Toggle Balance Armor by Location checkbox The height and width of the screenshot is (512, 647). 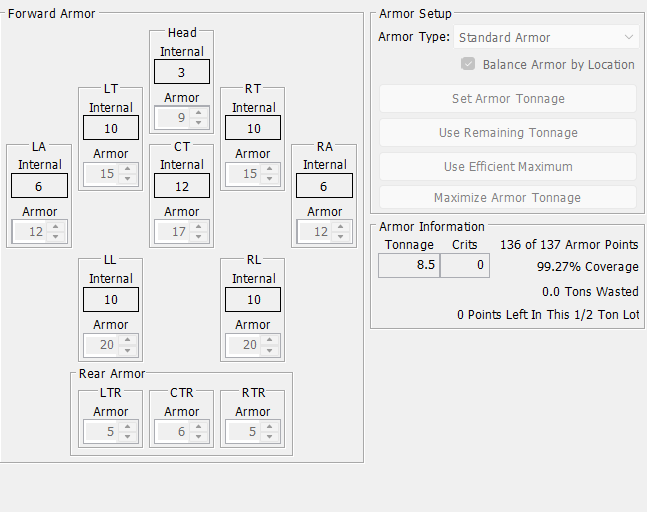(468, 64)
